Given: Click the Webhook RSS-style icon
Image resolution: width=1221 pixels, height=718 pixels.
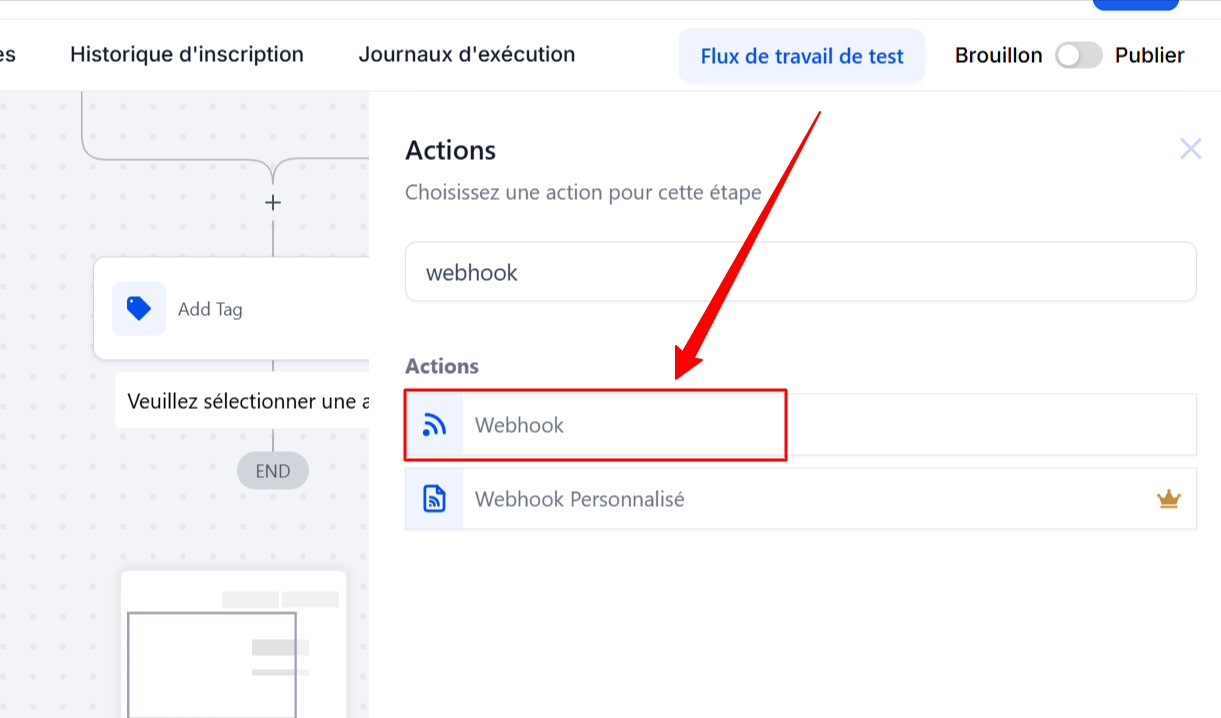Looking at the screenshot, I should (434, 425).
